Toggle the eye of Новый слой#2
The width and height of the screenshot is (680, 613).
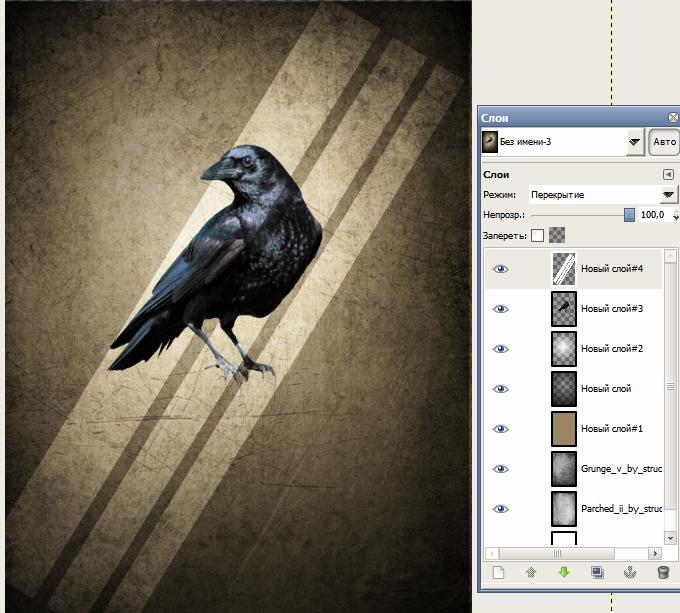click(x=500, y=349)
